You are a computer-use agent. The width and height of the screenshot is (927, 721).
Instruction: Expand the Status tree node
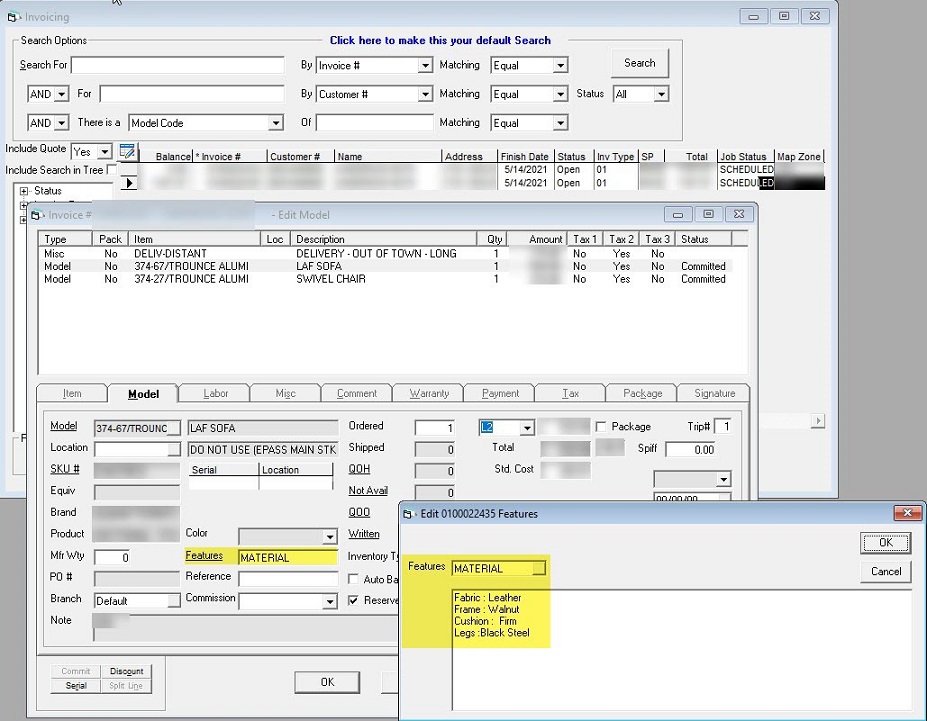click(x=24, y=191)
